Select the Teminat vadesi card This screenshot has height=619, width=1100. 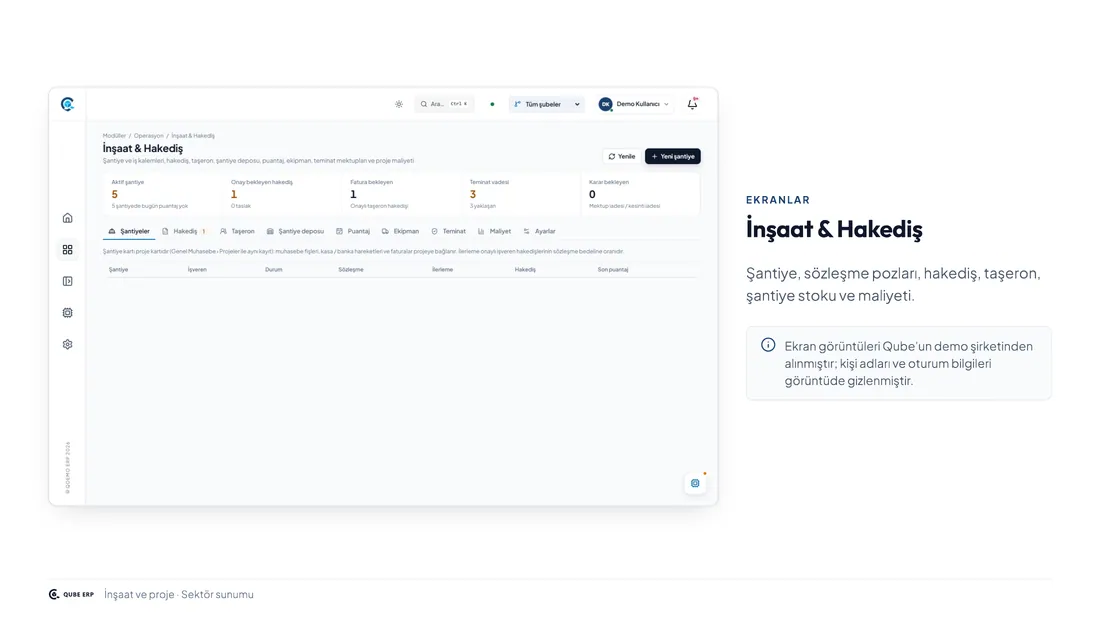click(521, 194)
